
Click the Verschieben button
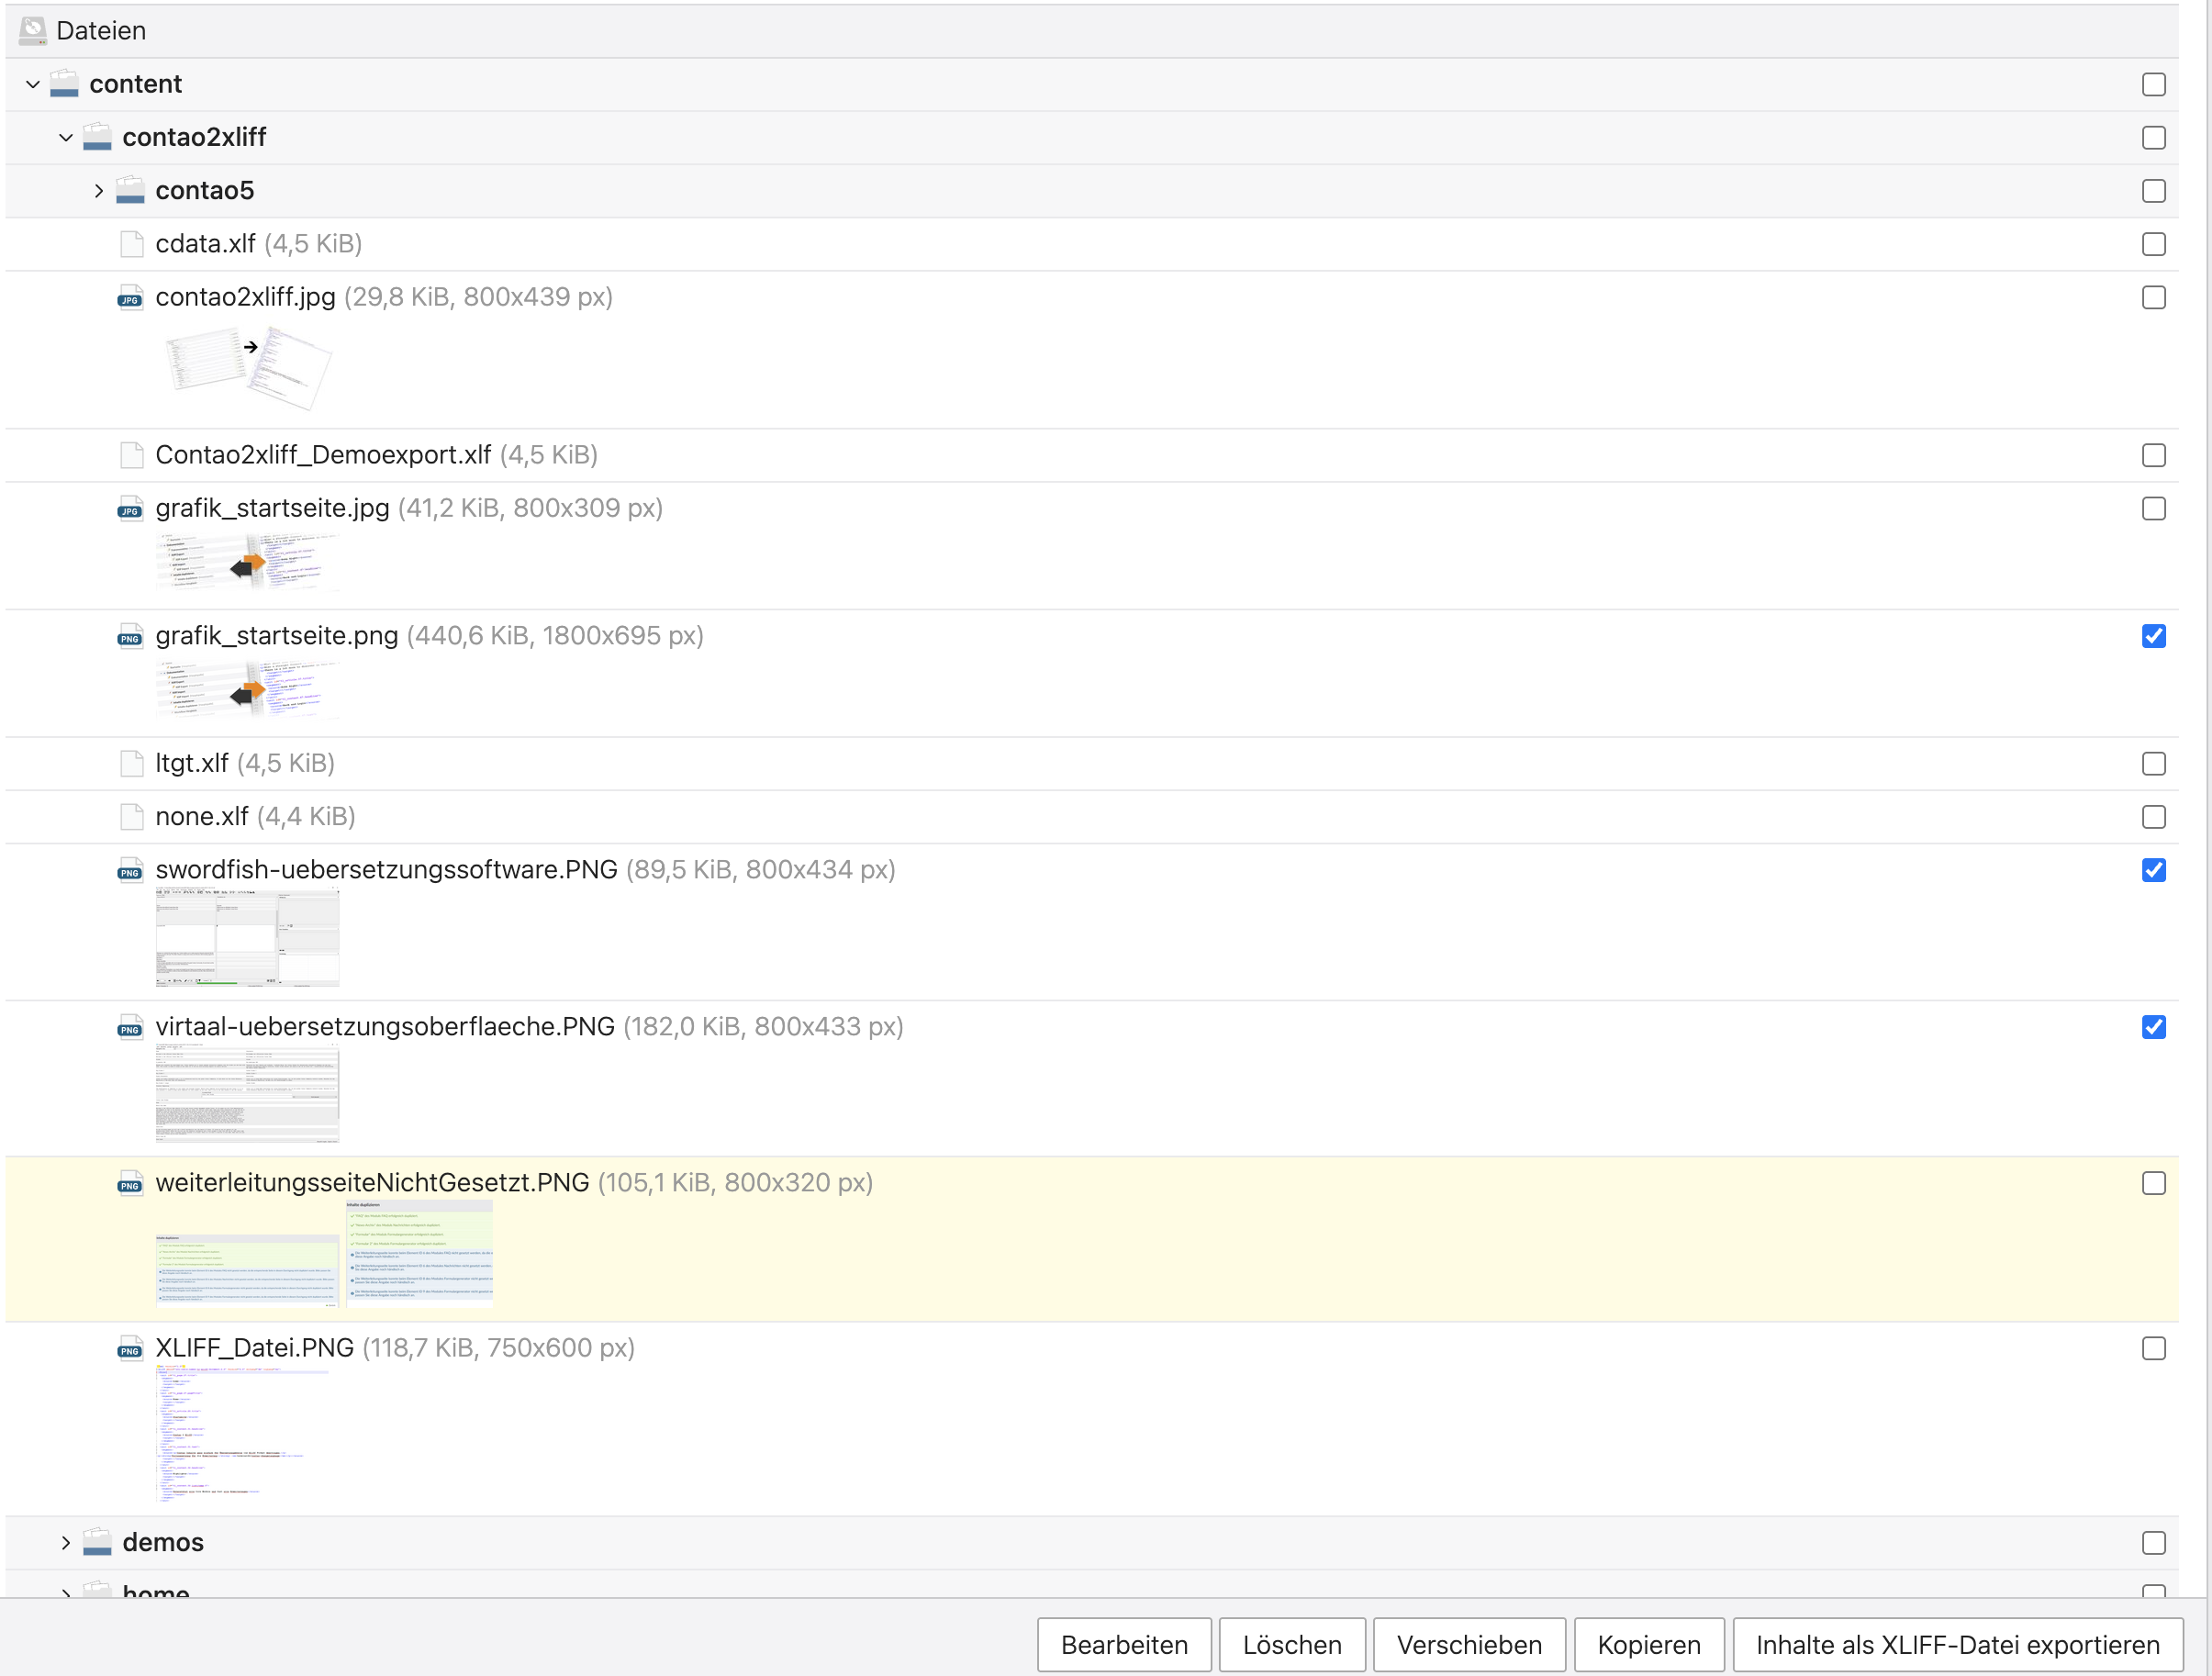pyautogui.click(x=1468, y=1645)
